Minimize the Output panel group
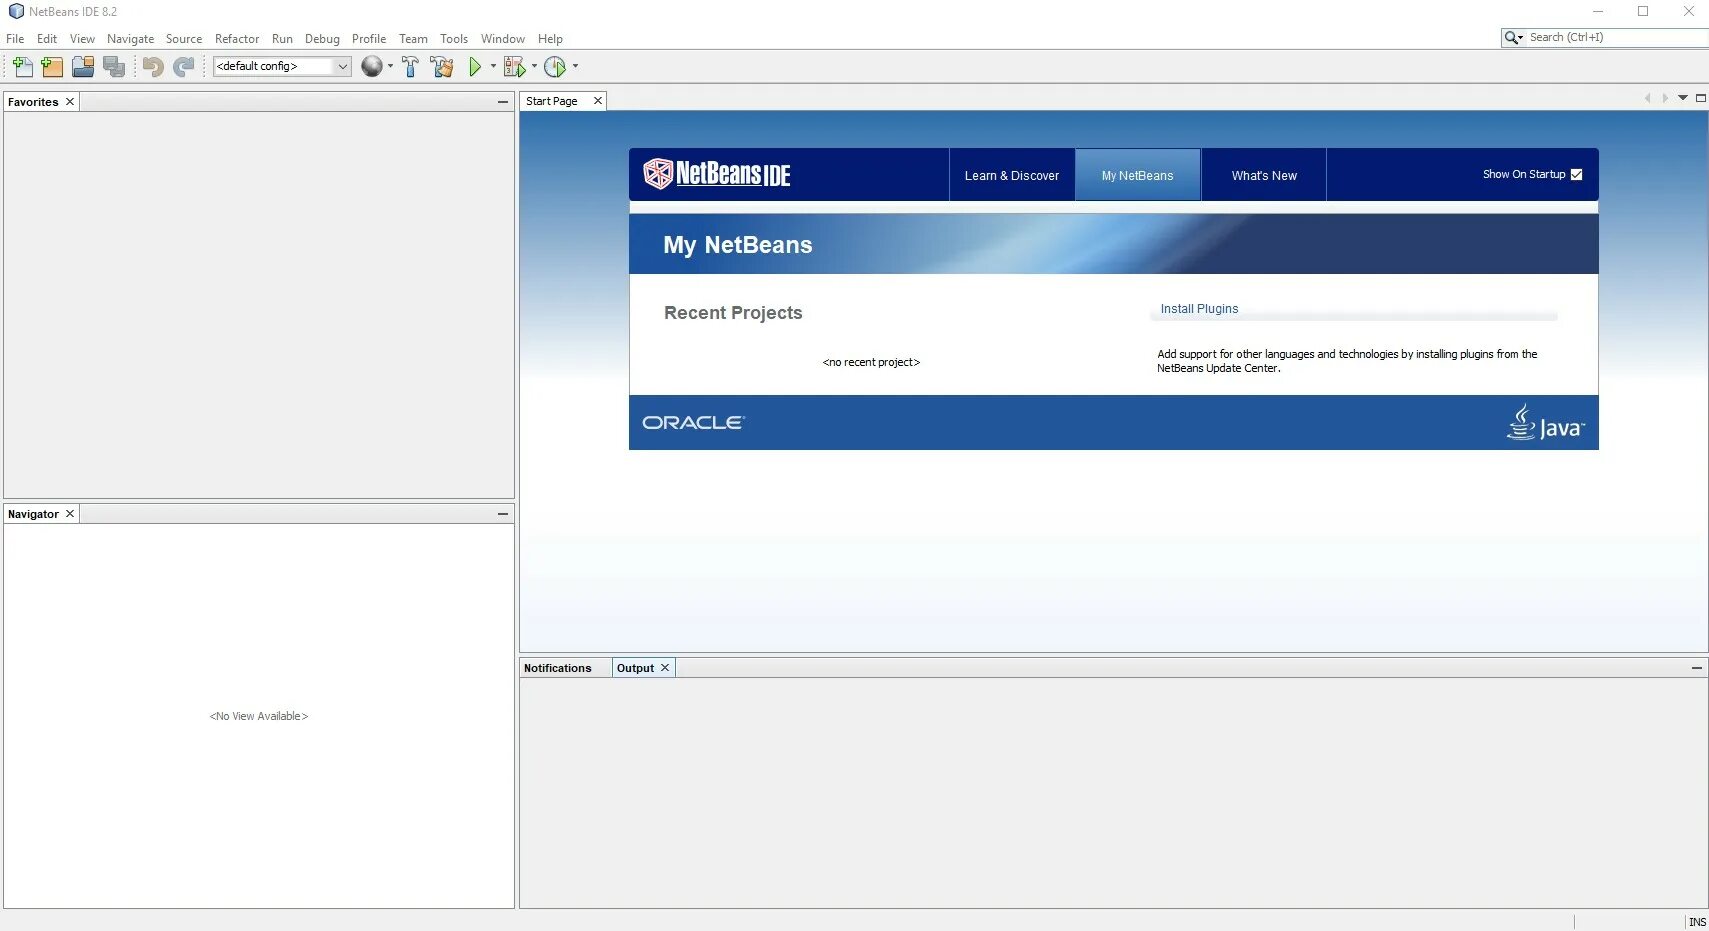Screen dimensions: 1709x931 (x=1697, y=668)
